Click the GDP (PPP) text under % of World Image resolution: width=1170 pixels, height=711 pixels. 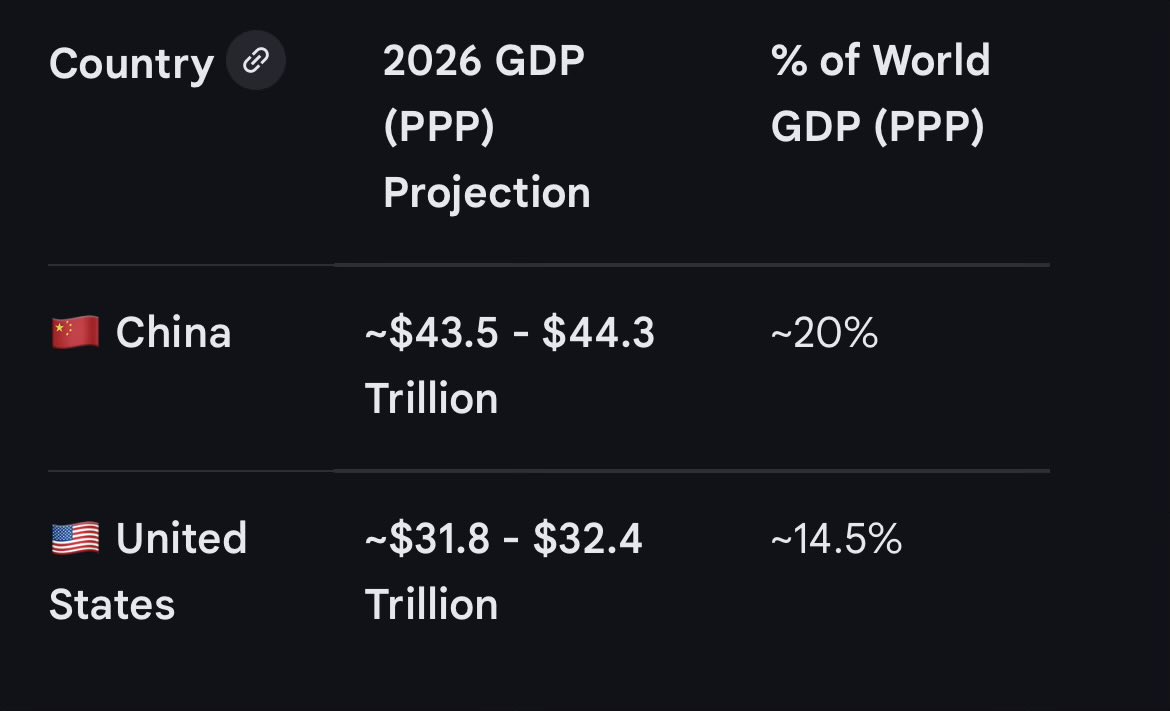click(878, 127)
